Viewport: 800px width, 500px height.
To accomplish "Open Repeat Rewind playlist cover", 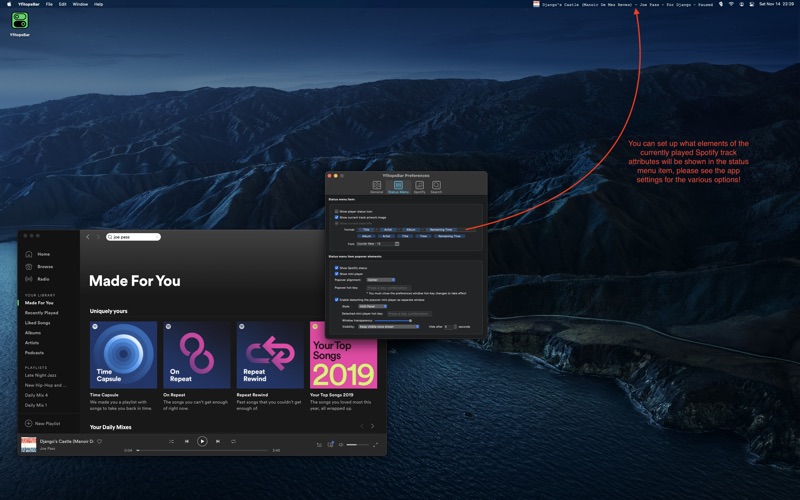I will click(270, 355).
